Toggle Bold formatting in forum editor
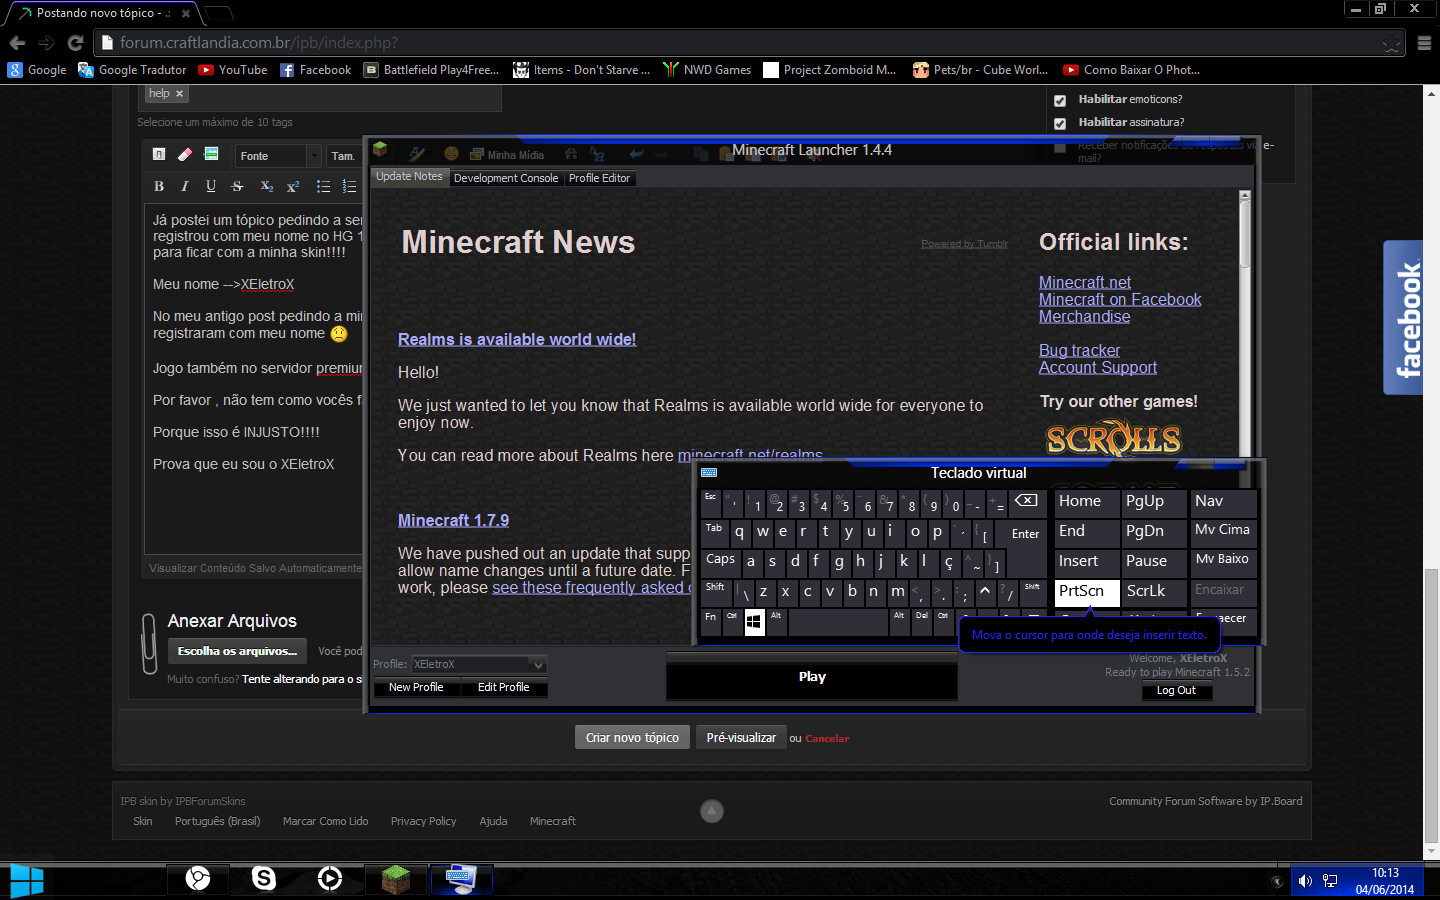This screenshot has width=1440, height=900. coord(159,186)
